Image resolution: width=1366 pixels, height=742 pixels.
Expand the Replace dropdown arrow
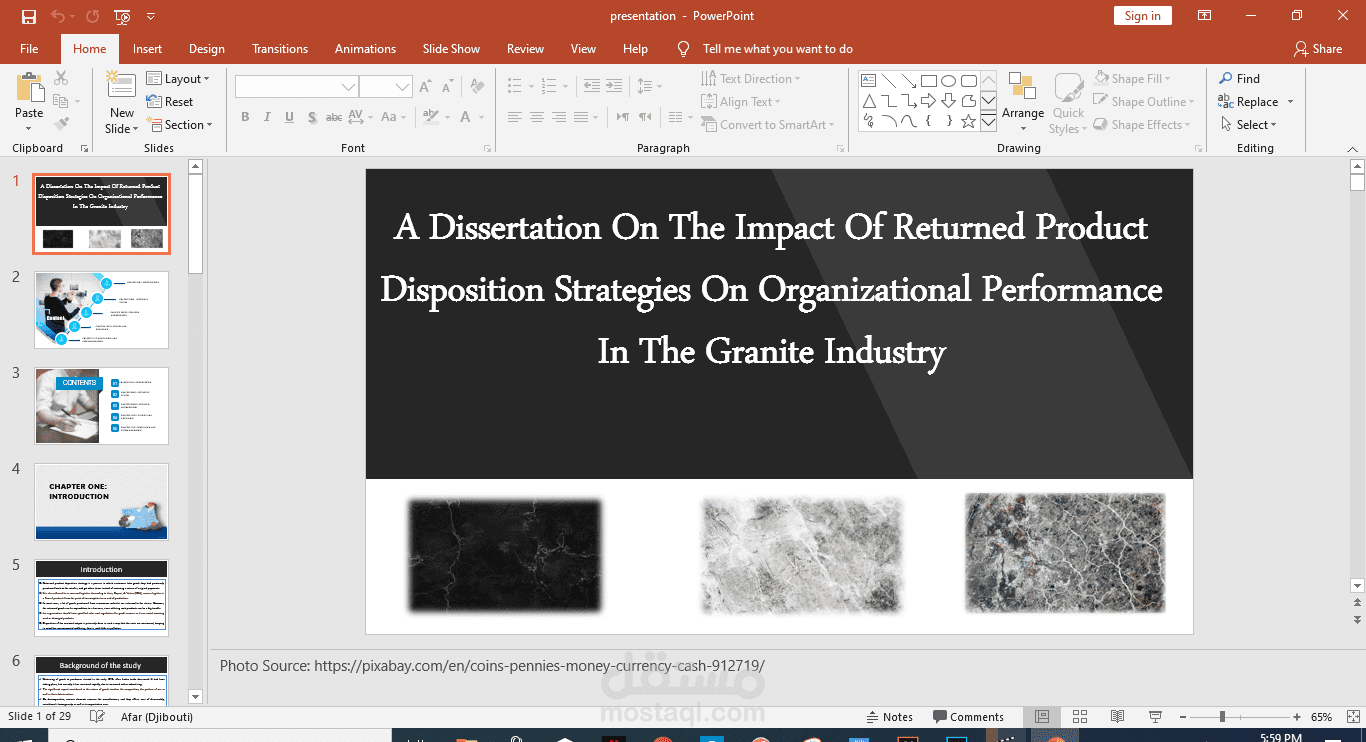coord(1290,102)
